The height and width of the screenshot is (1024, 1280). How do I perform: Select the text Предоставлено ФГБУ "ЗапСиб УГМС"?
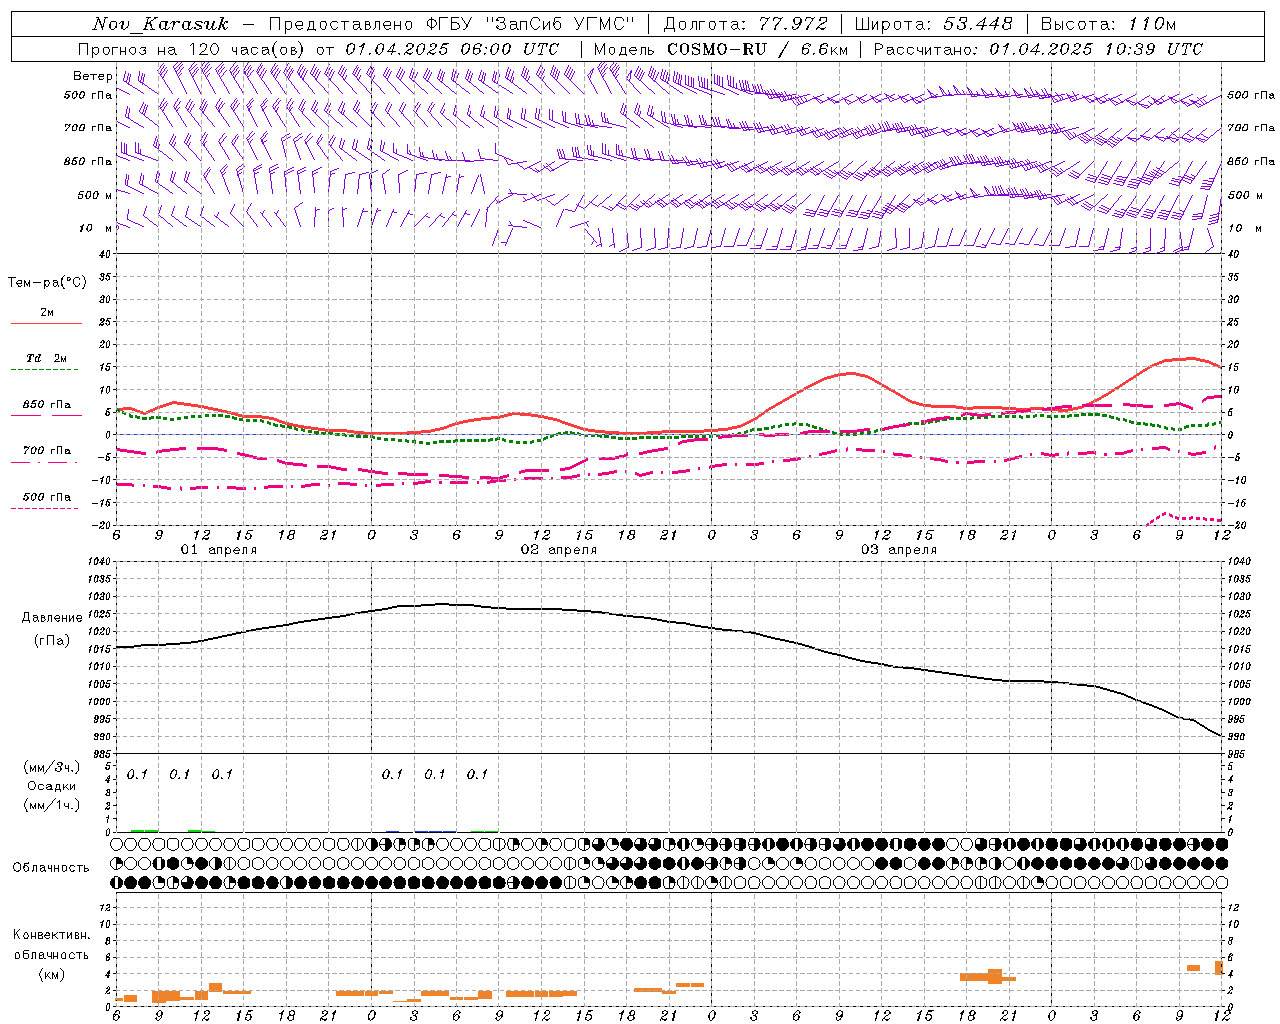[451, 24]
